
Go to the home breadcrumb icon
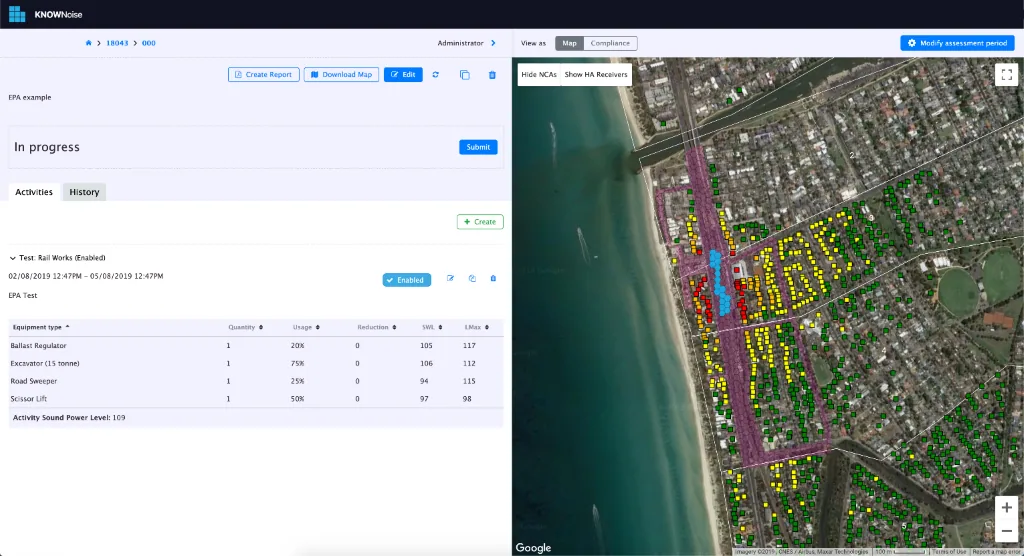(x=88, y=43)
